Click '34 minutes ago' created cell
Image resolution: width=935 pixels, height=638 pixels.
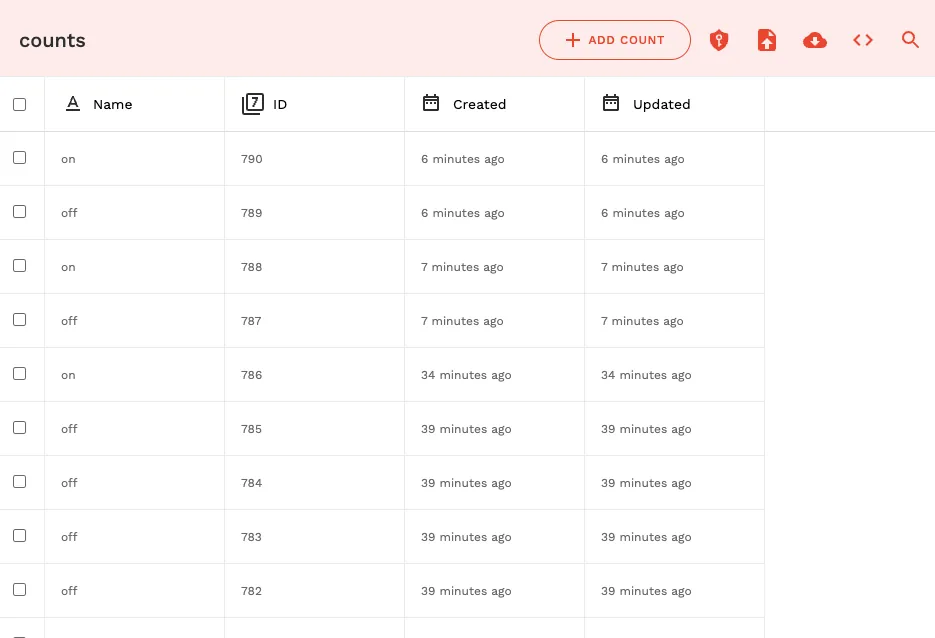tap(466, 375)
